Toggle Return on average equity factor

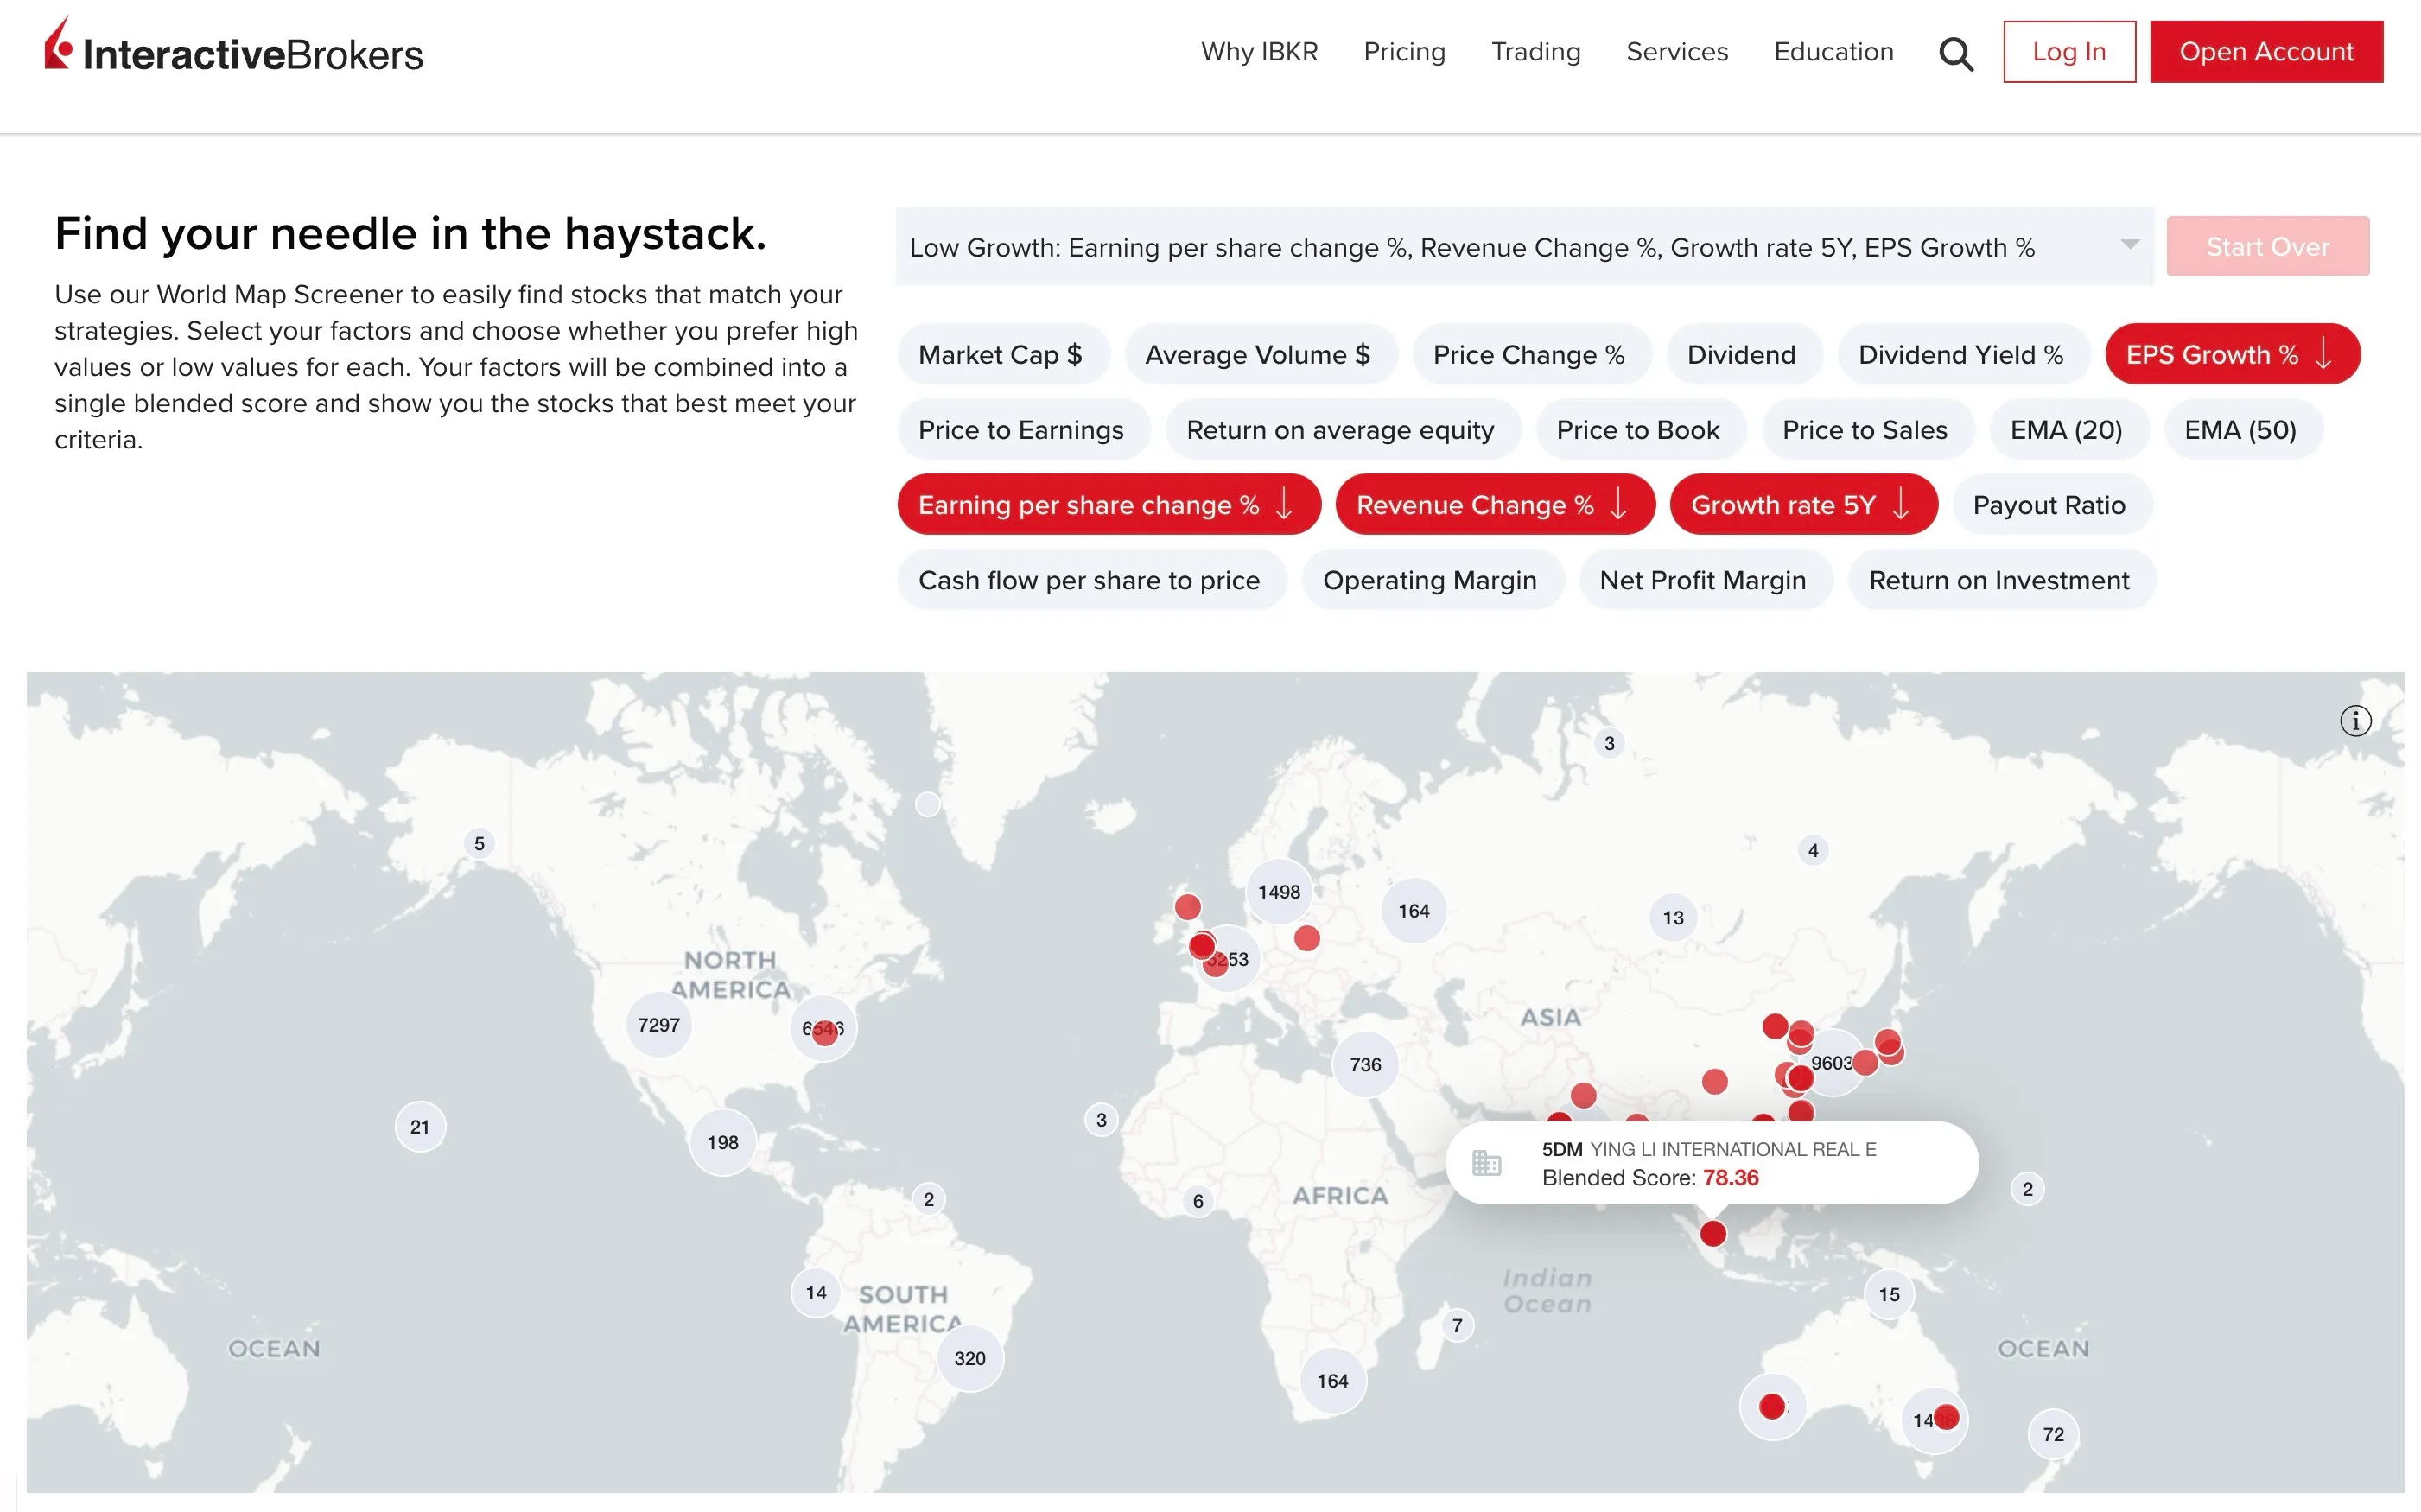(x=1342, y=429)
